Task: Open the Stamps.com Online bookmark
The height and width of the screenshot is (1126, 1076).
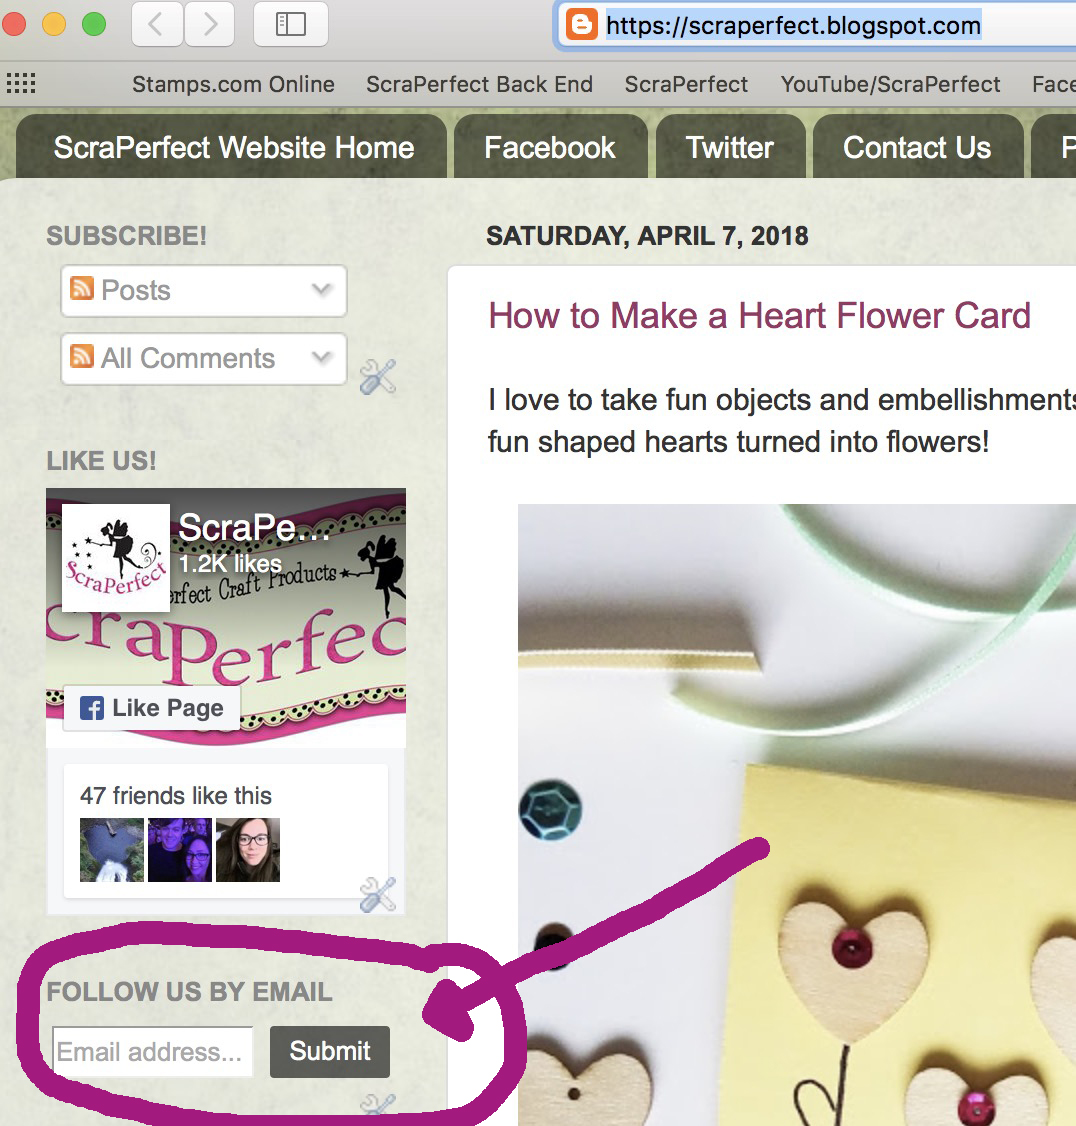Action: click(x=233, y=84)
